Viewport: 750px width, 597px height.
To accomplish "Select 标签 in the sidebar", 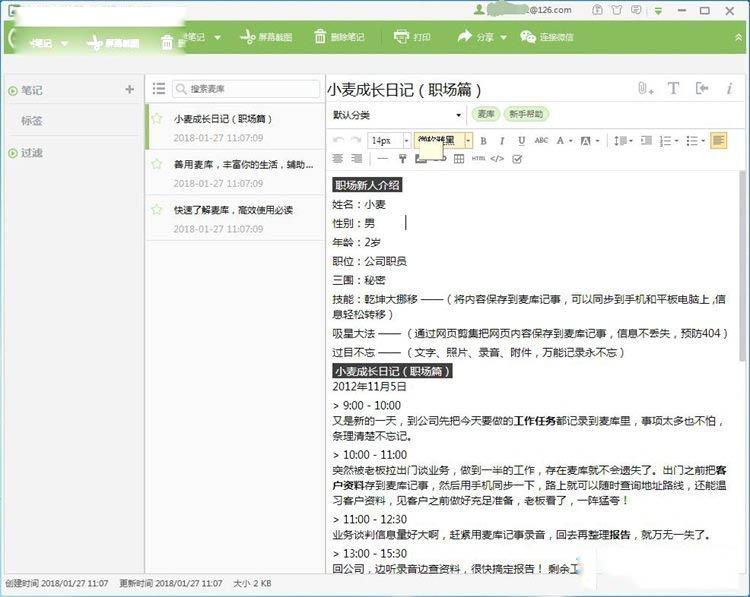I will click(32, 121).
